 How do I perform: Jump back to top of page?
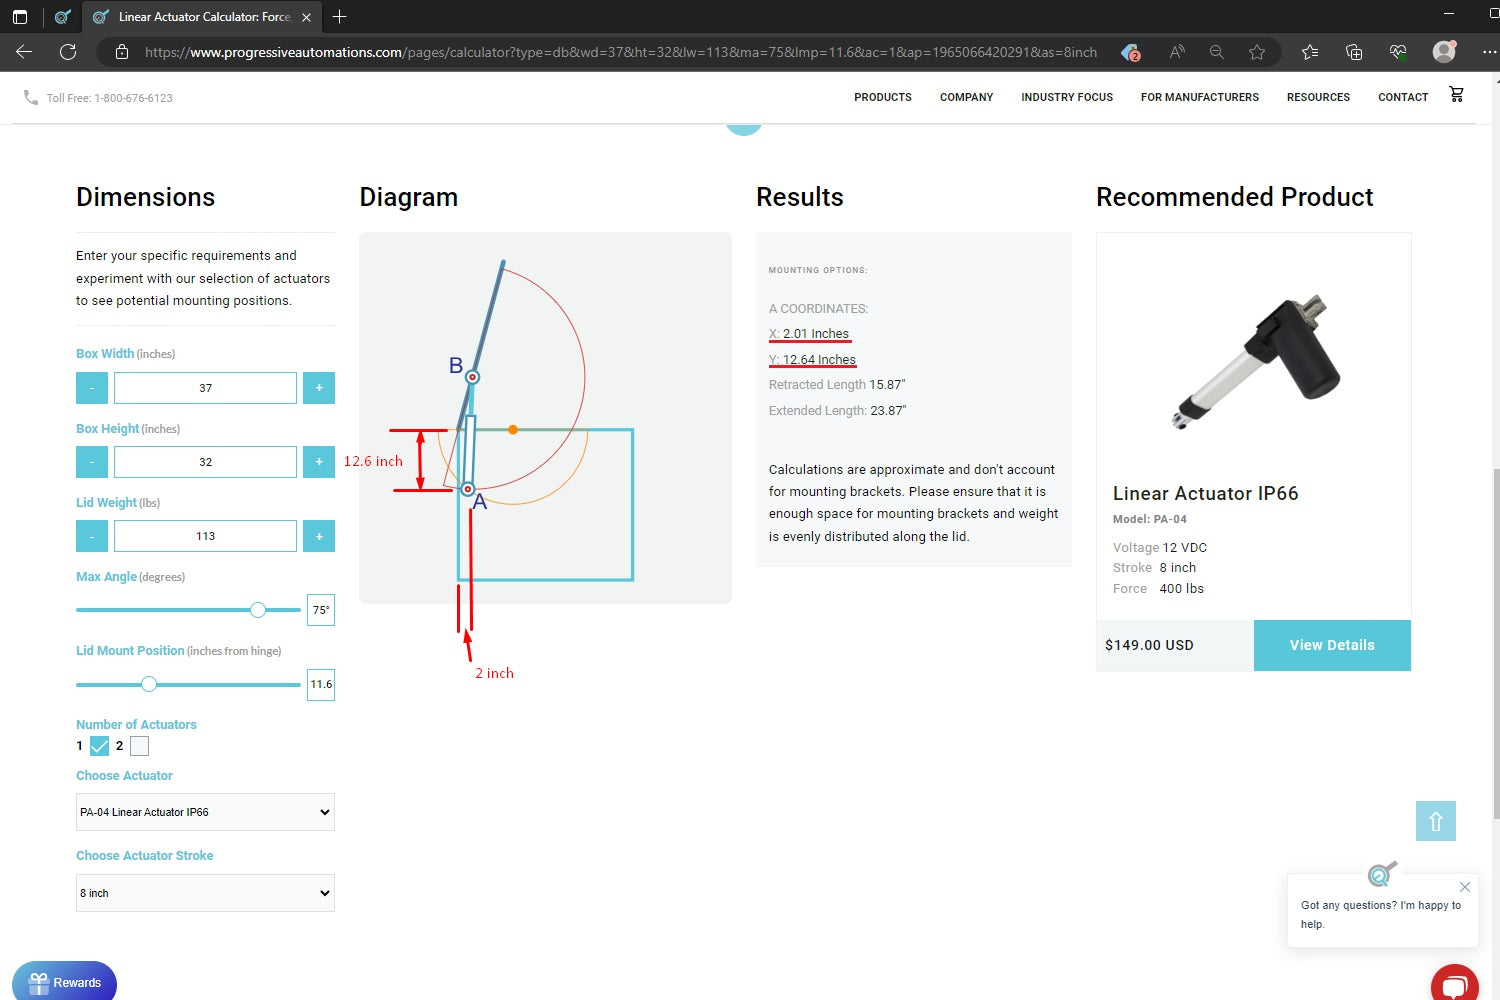[x=1436, y=821]
